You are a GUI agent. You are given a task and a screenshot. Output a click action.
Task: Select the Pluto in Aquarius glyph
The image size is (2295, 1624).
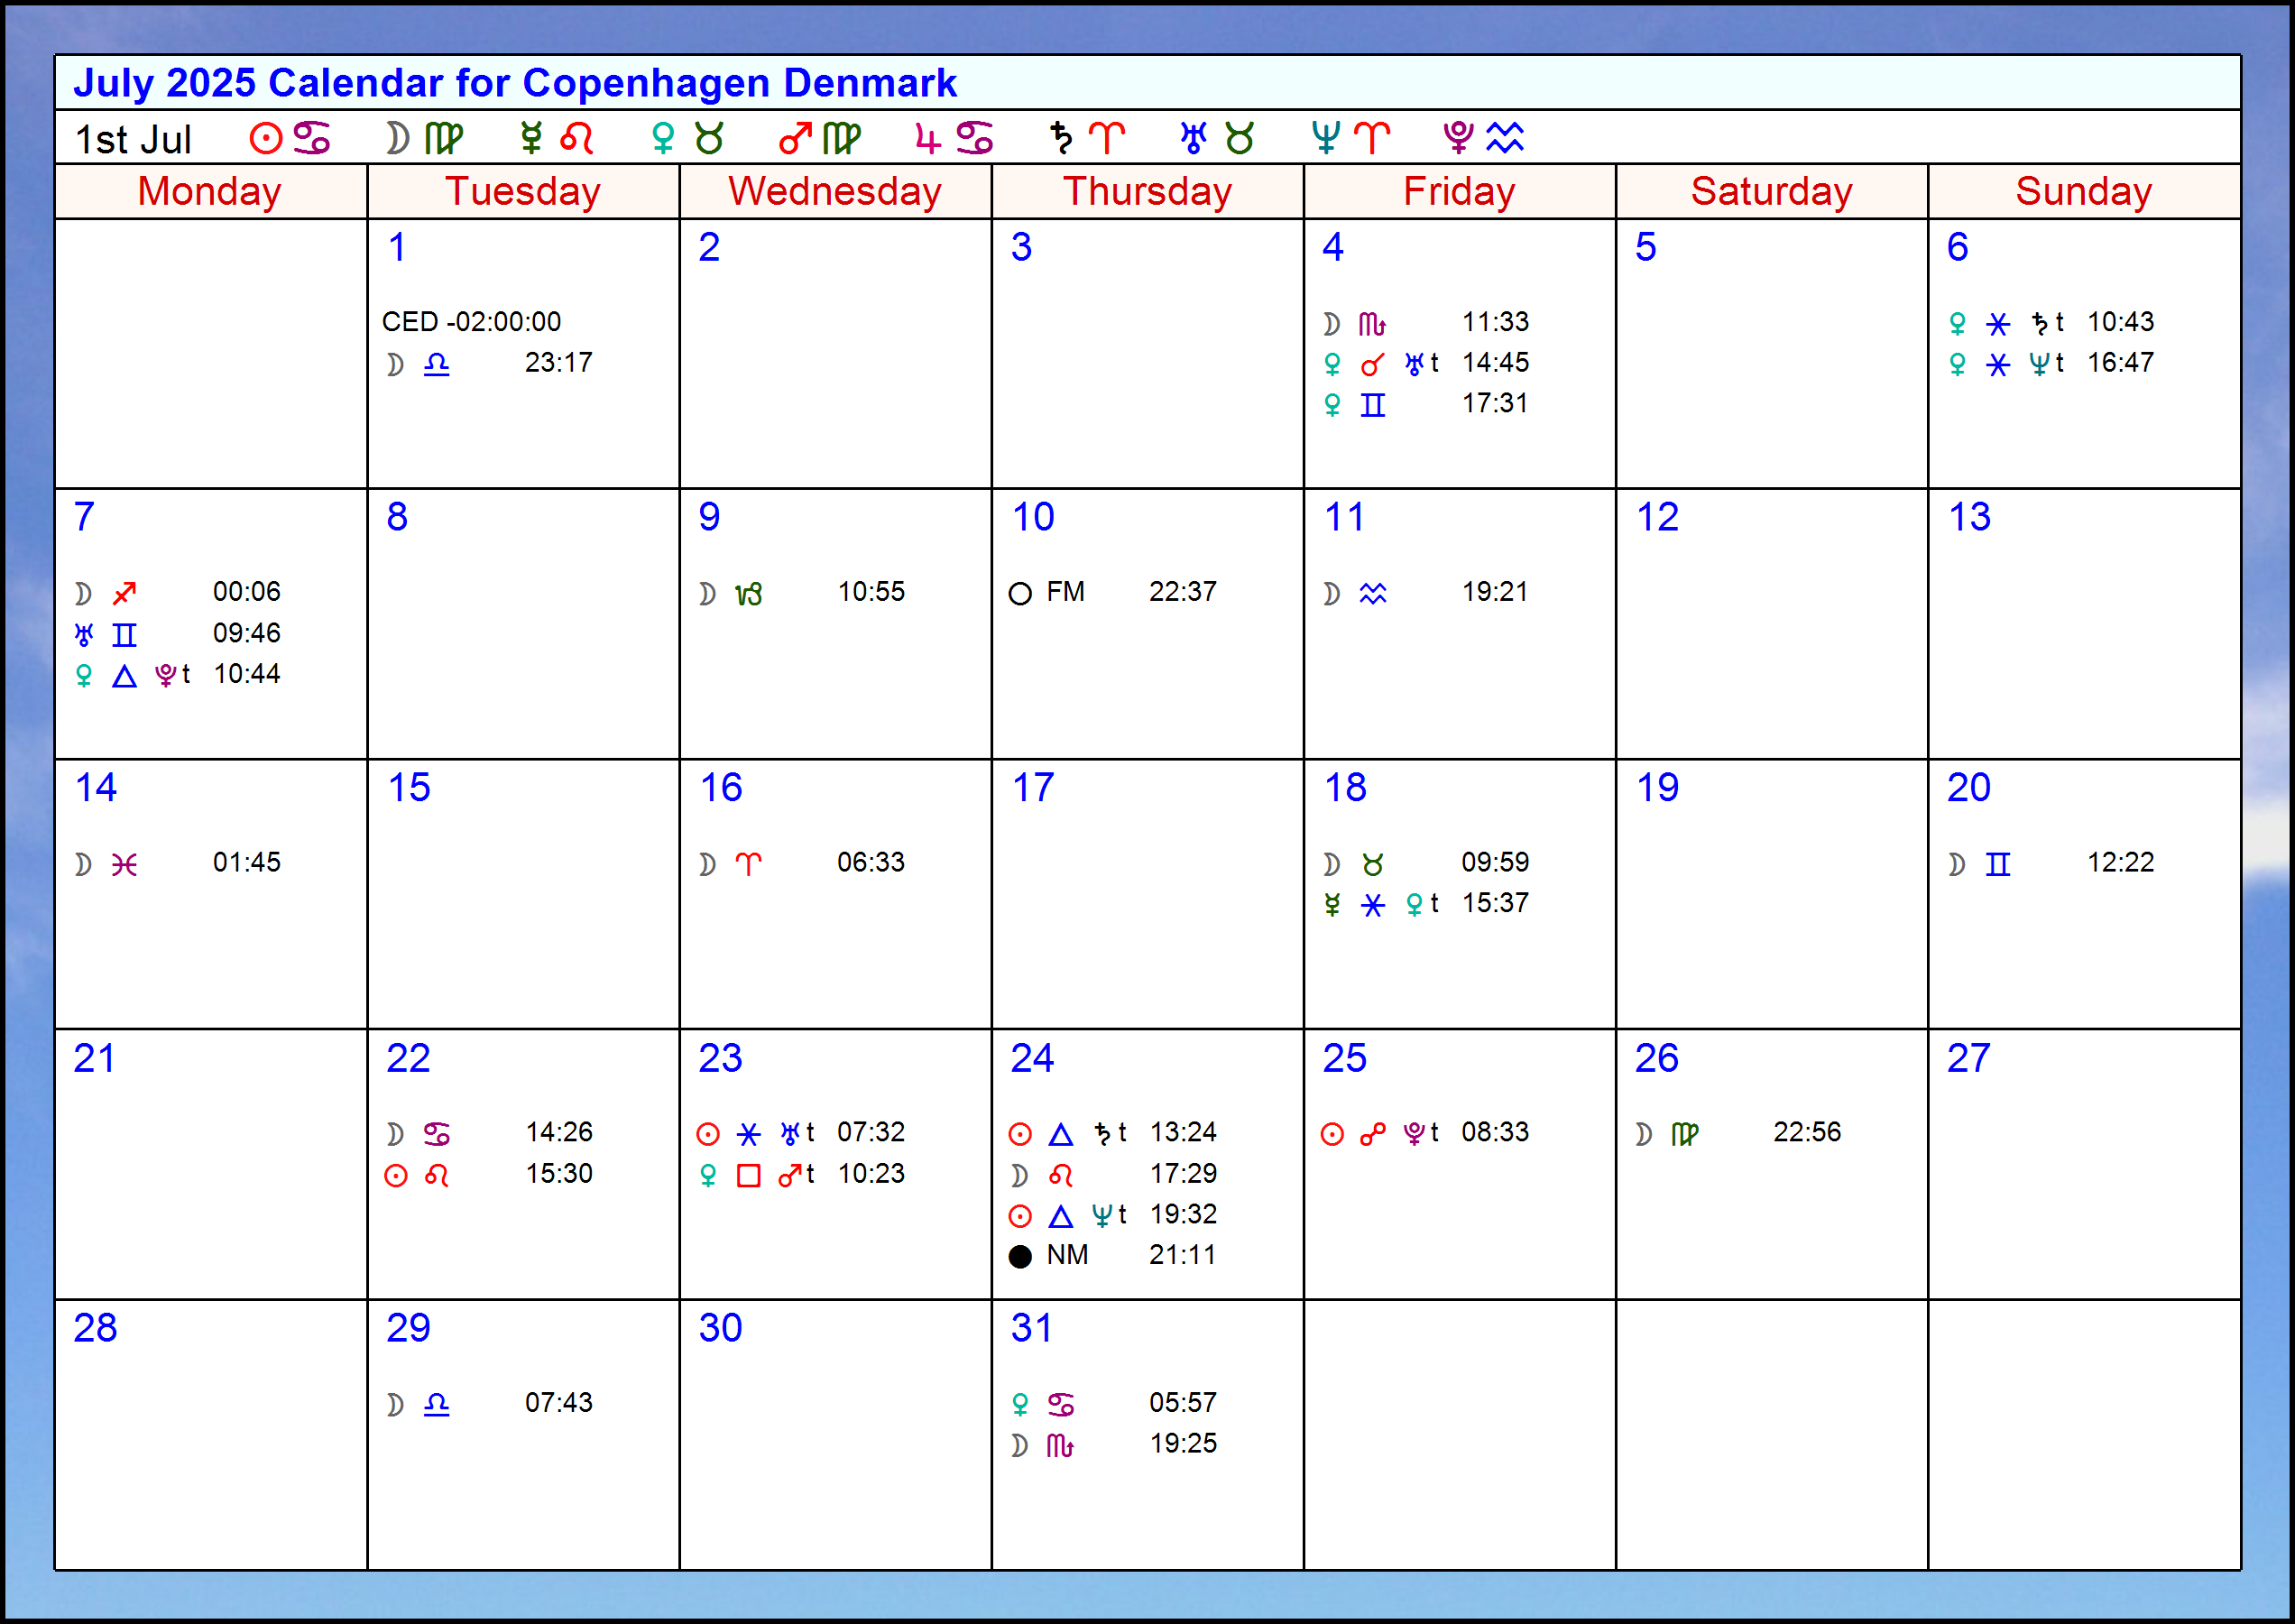1484,138
